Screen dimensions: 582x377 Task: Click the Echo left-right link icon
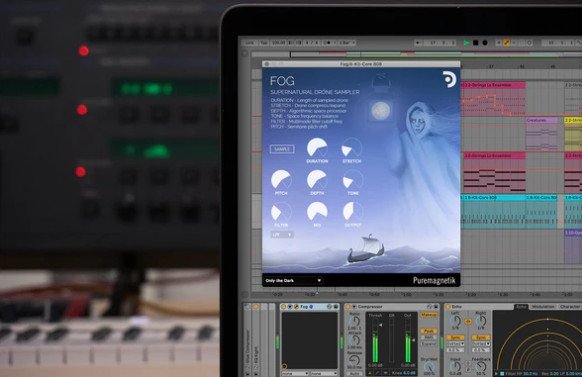pos(468,322)
